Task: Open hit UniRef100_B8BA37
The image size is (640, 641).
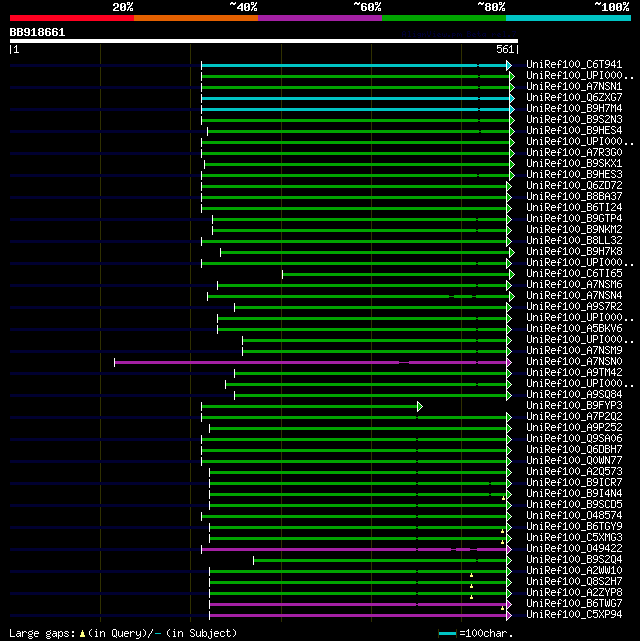Action: click(x=574, y=197)
